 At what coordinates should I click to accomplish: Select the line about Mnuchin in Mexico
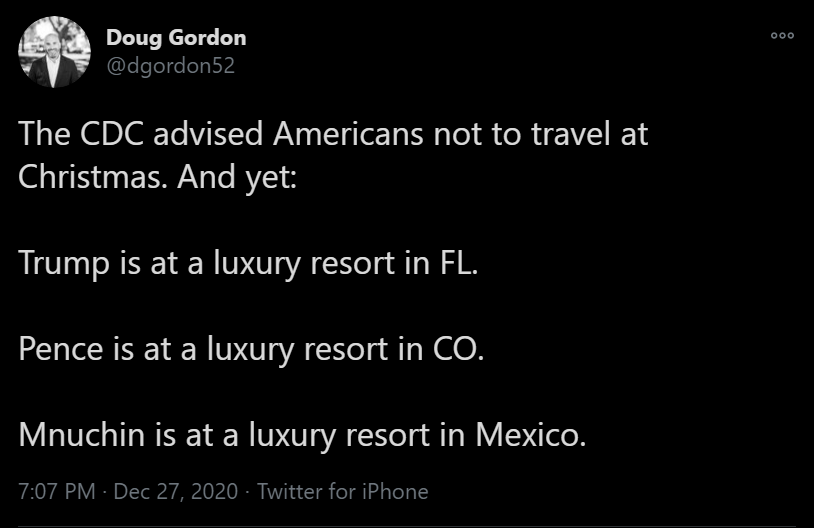302,435
